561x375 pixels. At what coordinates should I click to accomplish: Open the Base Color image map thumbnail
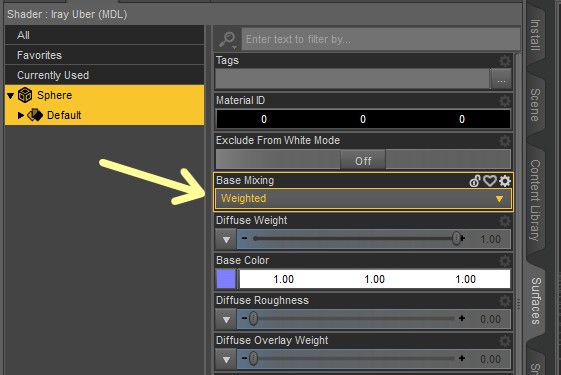click(x=226, y=279)
